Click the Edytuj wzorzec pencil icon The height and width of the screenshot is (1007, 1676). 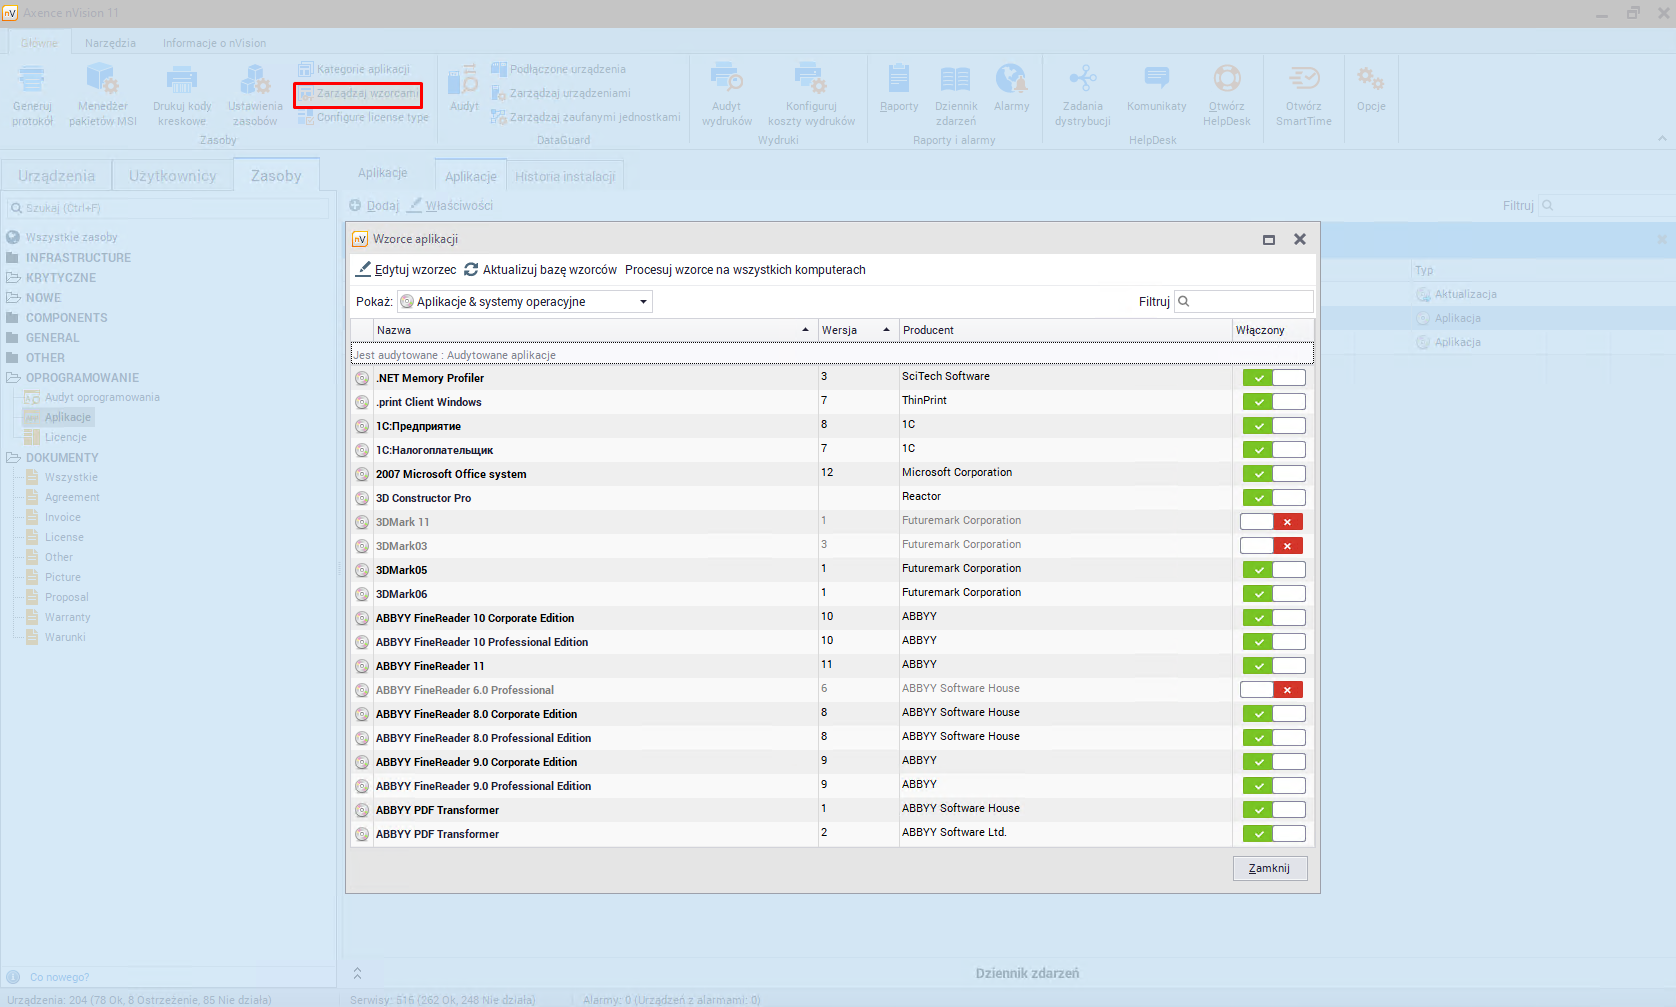pos(364,269)
